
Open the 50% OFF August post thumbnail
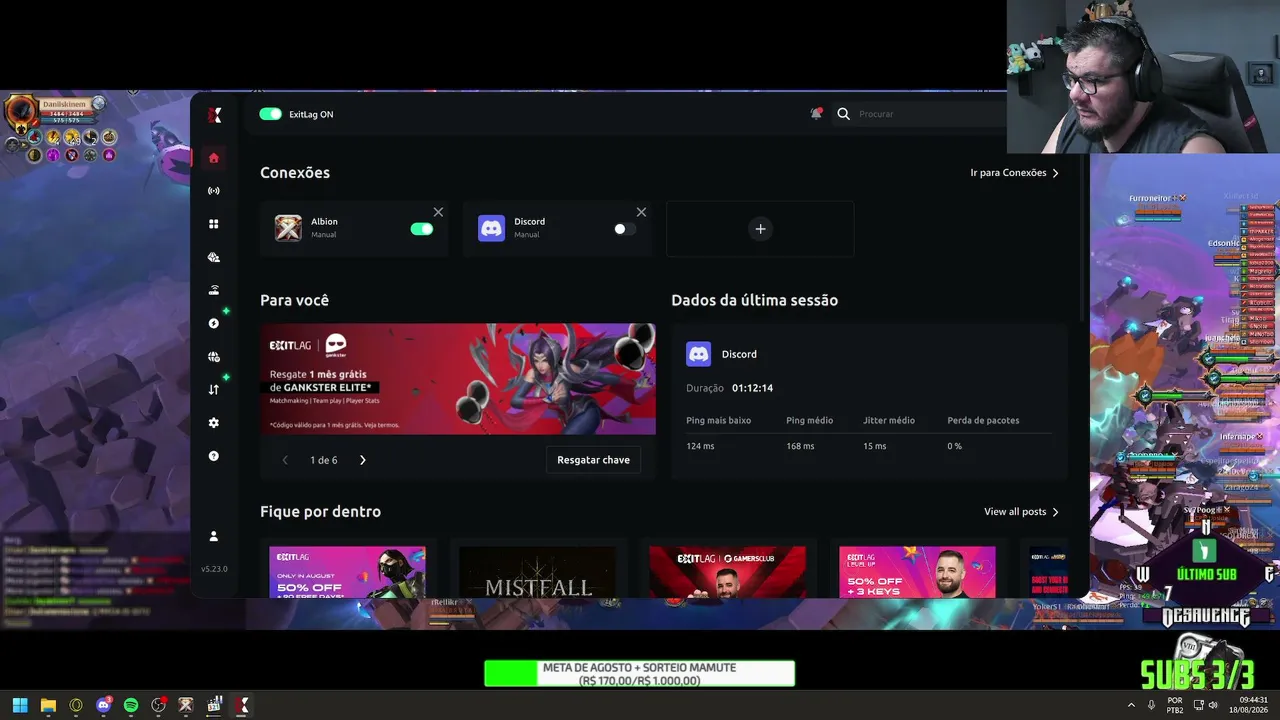click(347, 572)
